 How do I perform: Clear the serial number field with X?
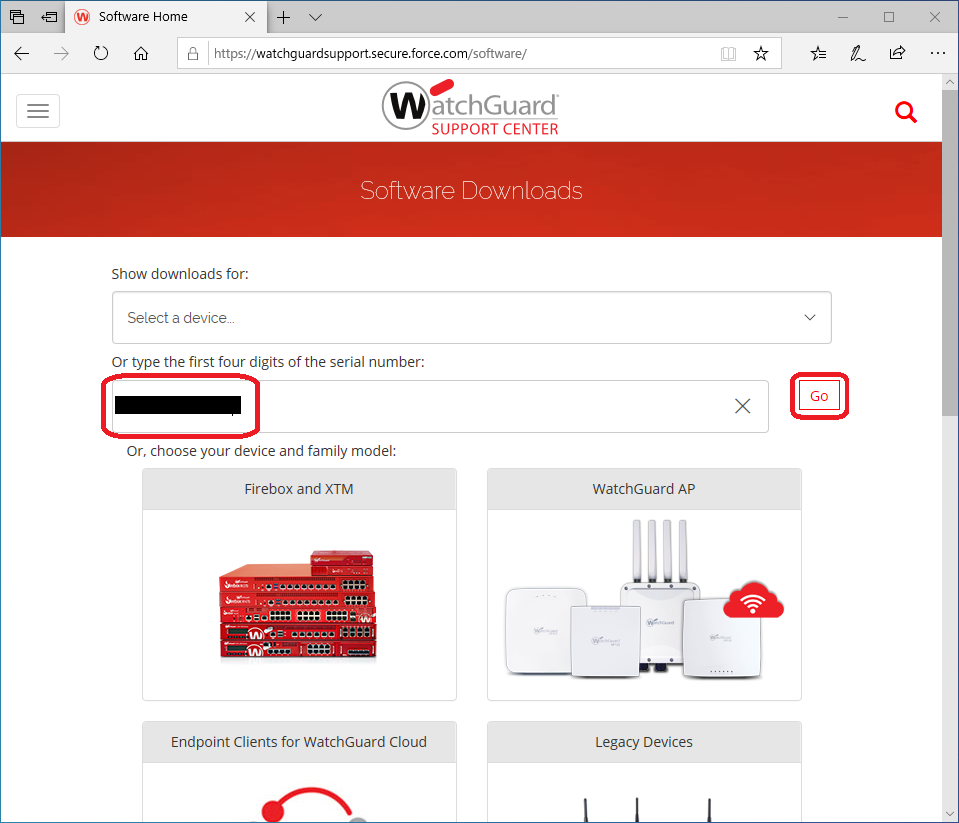pos(742,406)
